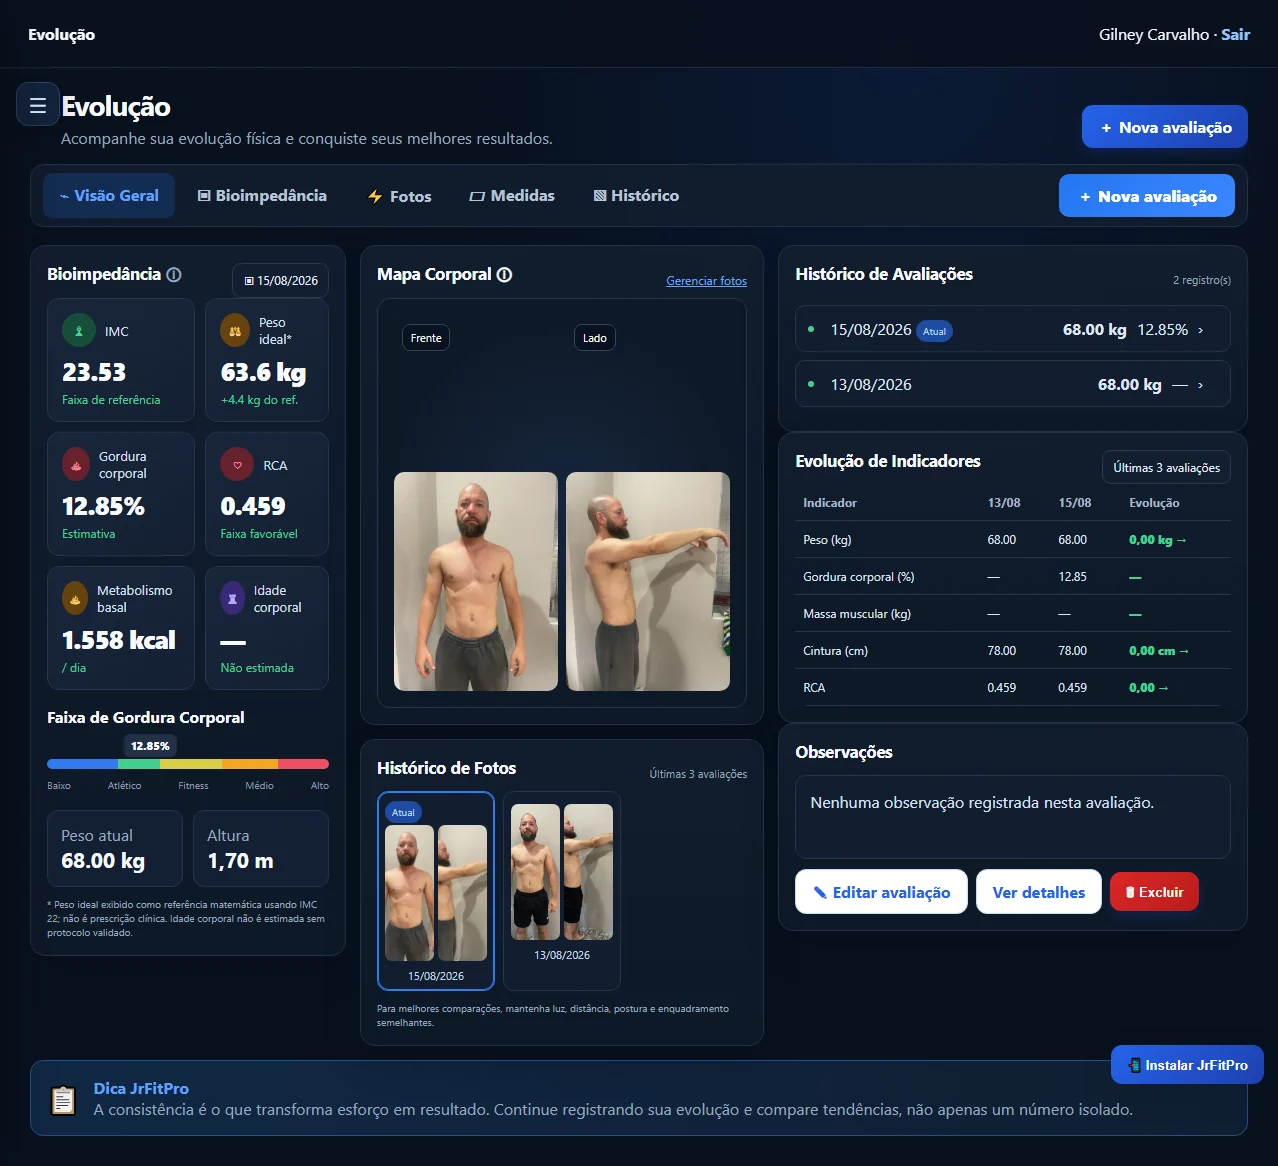Open the Bioimpedância tab
This screenshot has height=1166, width=1278.
pyautogui.click(x=262, y=196)
